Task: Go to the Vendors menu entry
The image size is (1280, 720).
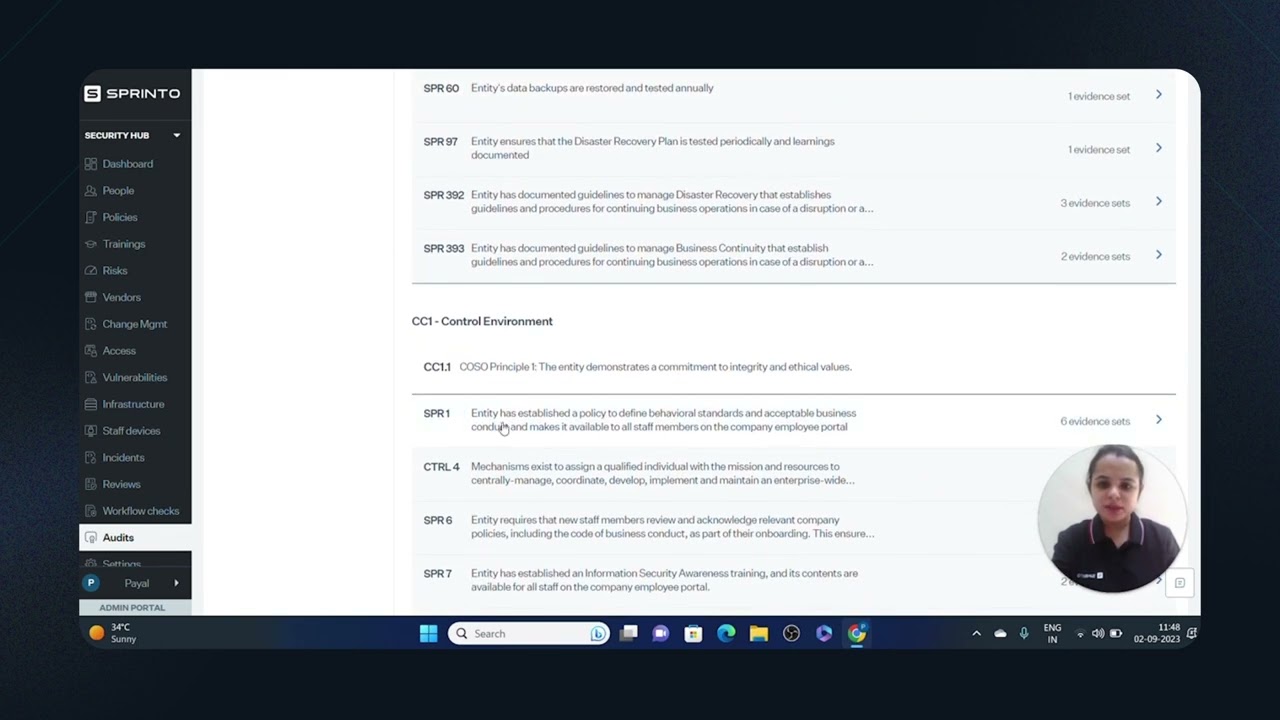Action: point(121,297)
